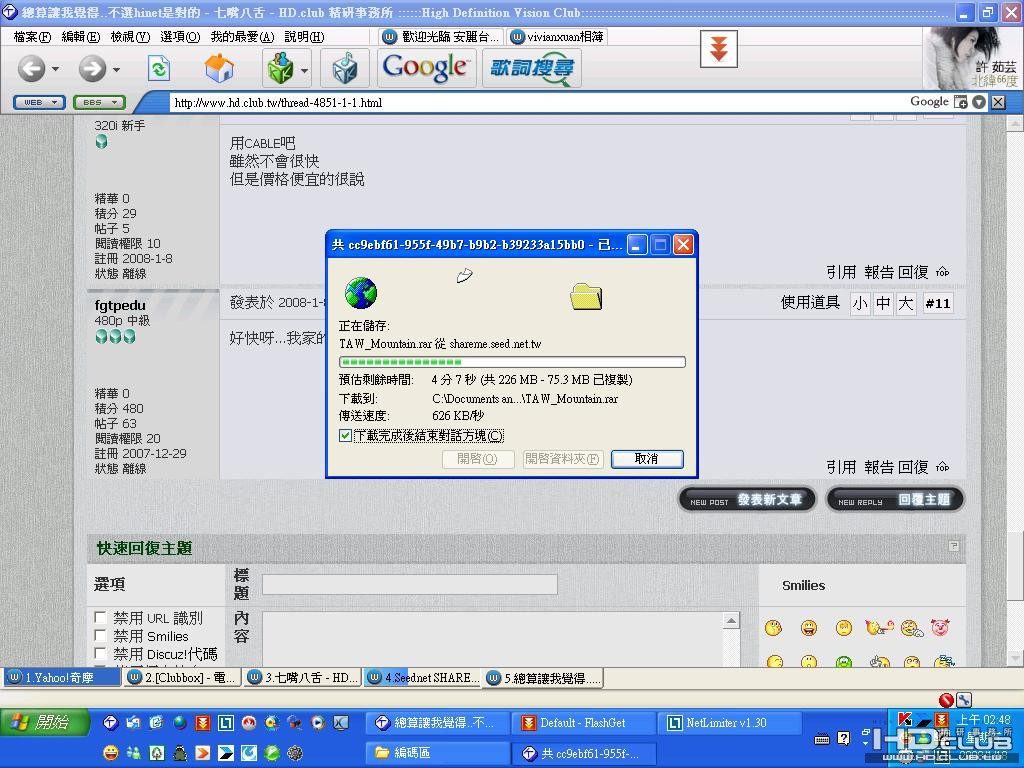Click the browser Forward arrow button
The height and width of the screenshot is (768, 1024).
click(92, 68)
